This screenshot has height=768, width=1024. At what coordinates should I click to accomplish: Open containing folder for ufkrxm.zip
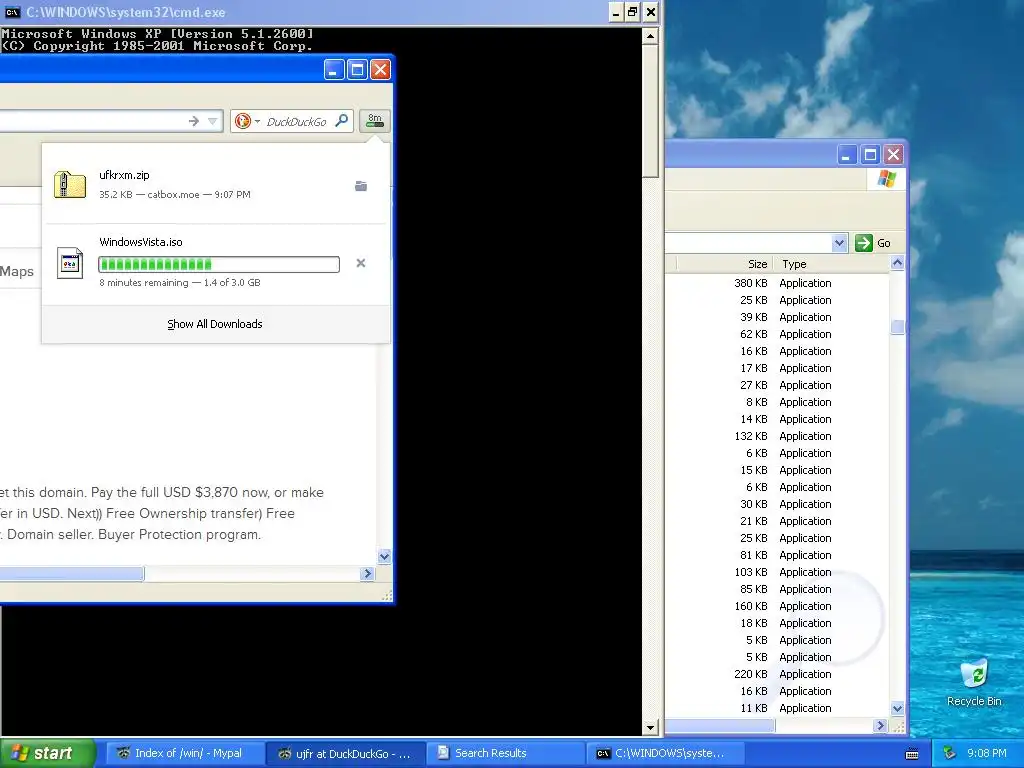(x=360, y=186)
